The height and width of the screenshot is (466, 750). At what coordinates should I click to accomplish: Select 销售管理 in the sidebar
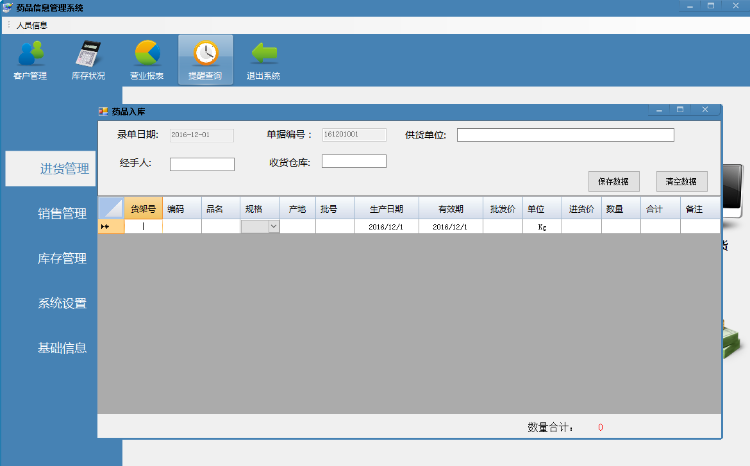tap(62, 213)
